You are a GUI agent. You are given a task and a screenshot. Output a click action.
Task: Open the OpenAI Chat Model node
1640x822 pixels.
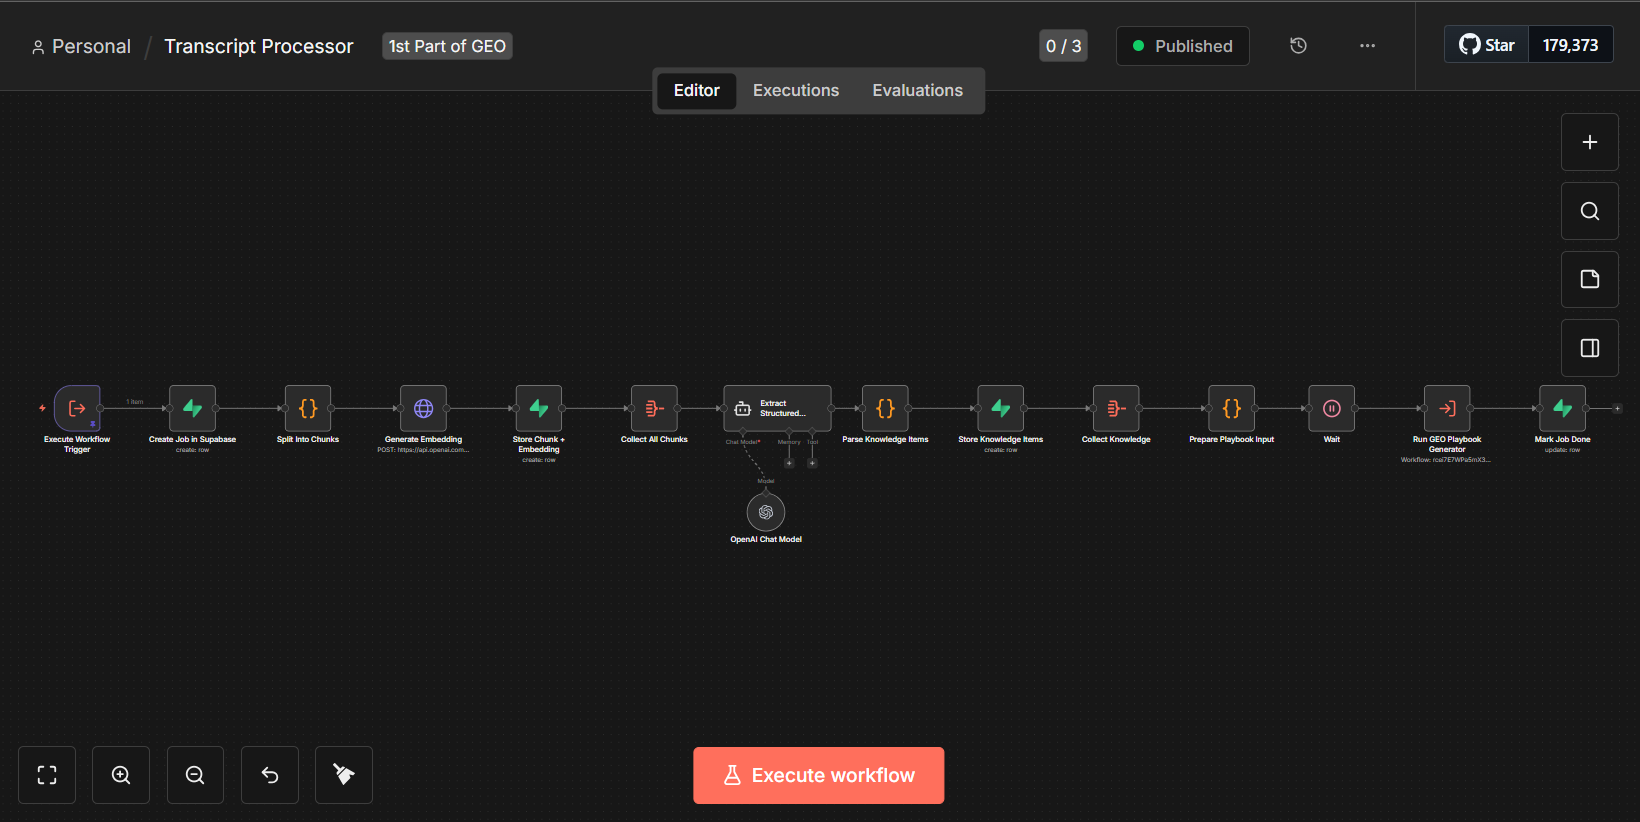tap(766, 512)
